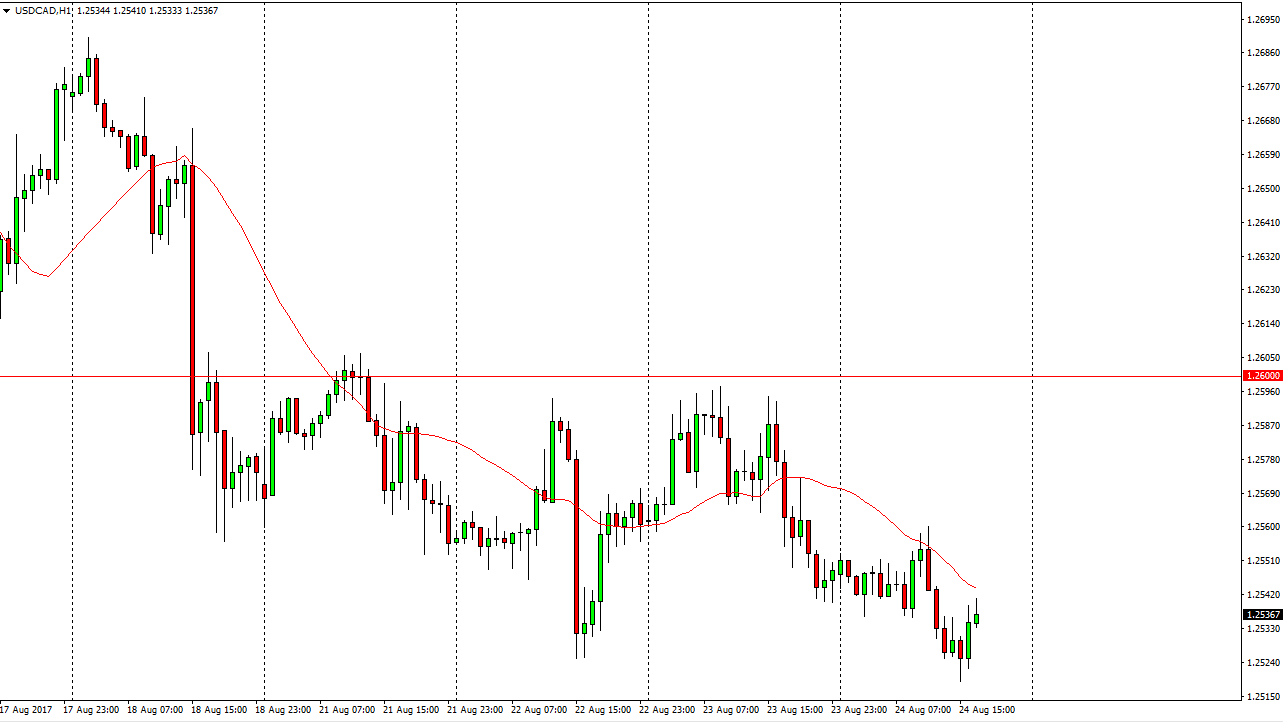Click the 21 Aug 07:00 time label
This screenshot has width=1283, height=723.
[348, 709]
